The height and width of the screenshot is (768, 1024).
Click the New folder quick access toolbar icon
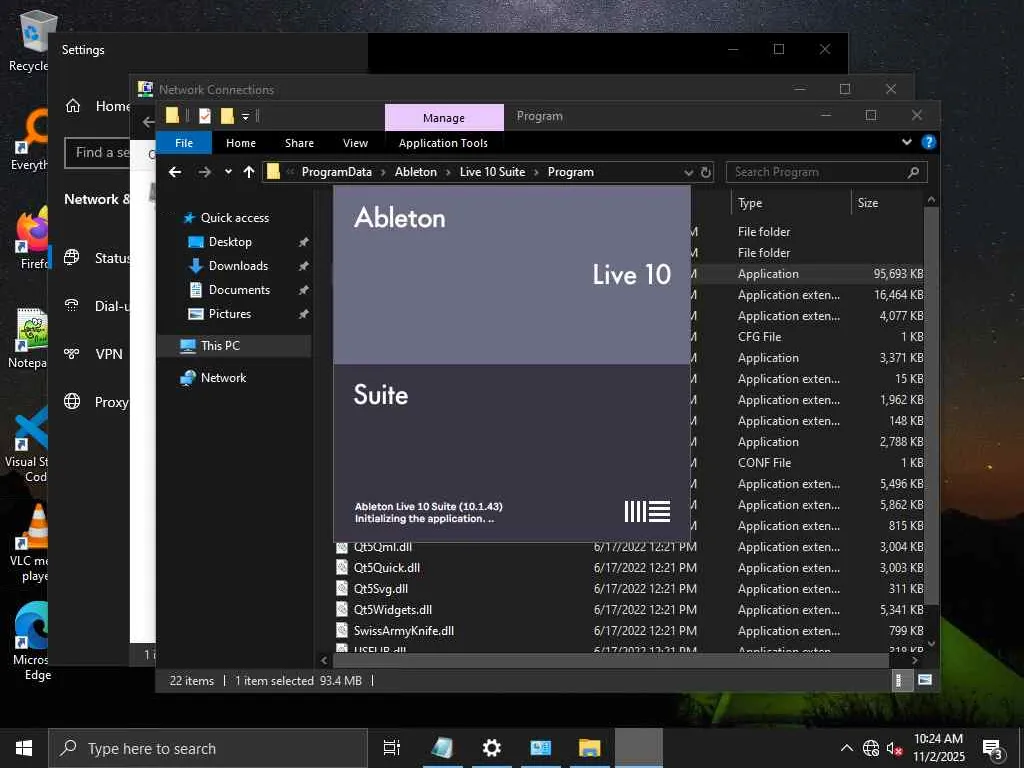tap(227, 116)
